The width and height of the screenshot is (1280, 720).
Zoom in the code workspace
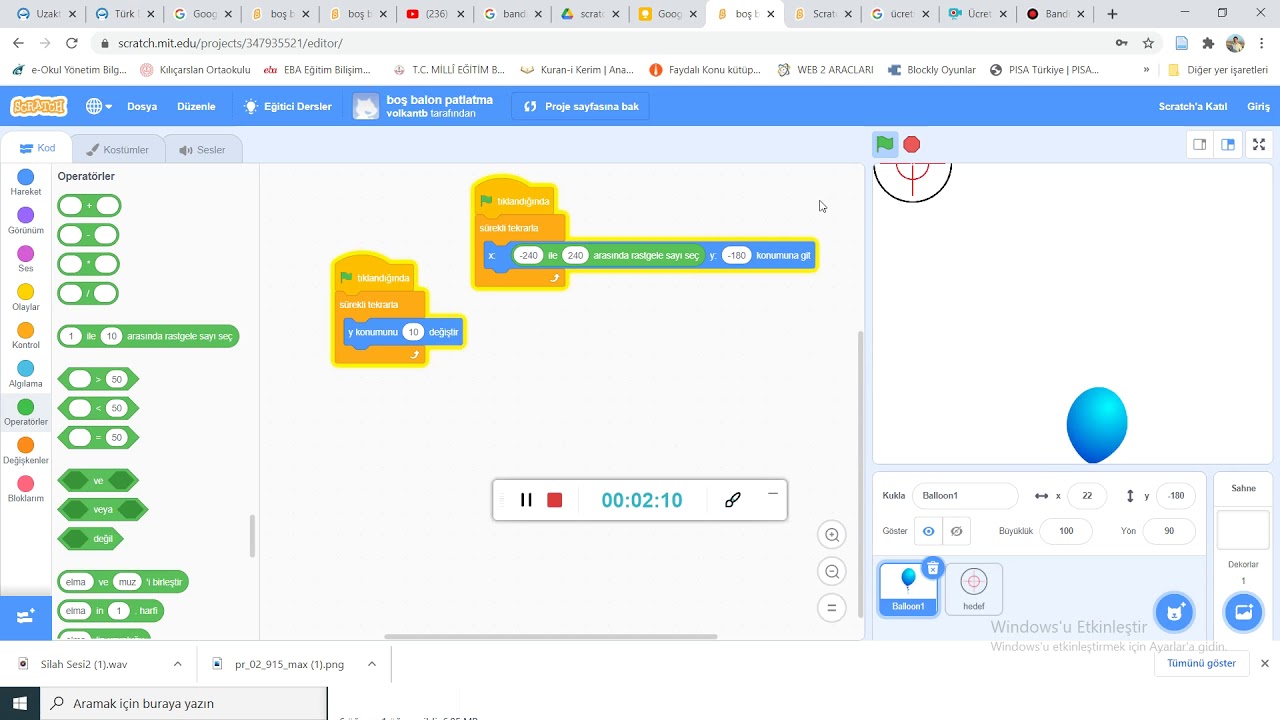(x=832, y=535)
